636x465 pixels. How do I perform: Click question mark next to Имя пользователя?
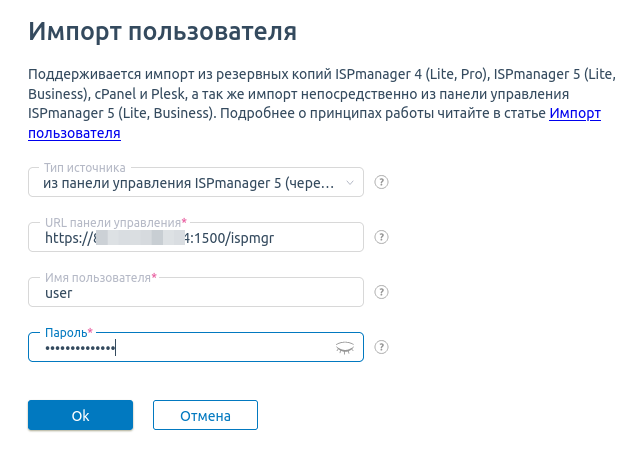click(381, 292)
